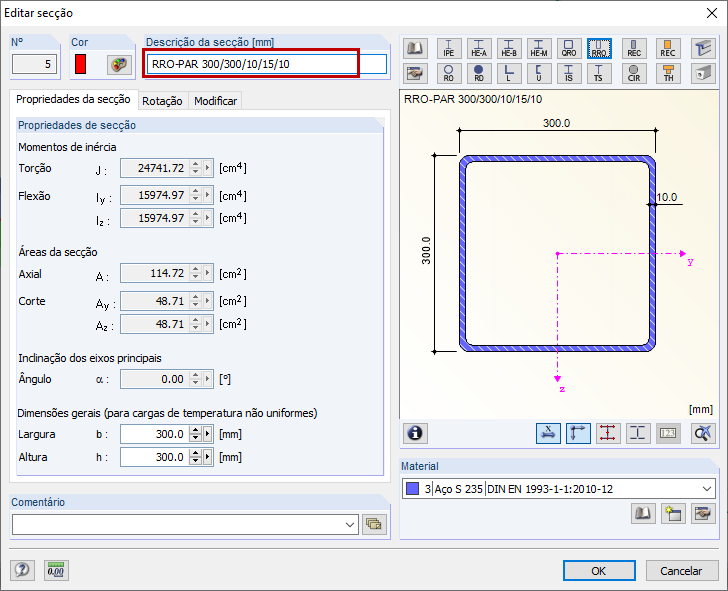Click the Nº field showing 5

pos(34,64)
